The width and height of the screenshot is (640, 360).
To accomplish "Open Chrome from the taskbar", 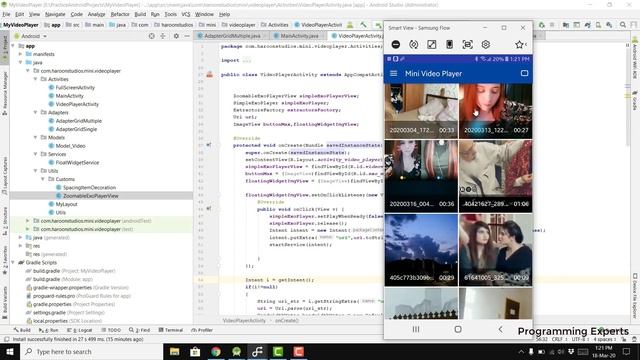I will (216, 351).
